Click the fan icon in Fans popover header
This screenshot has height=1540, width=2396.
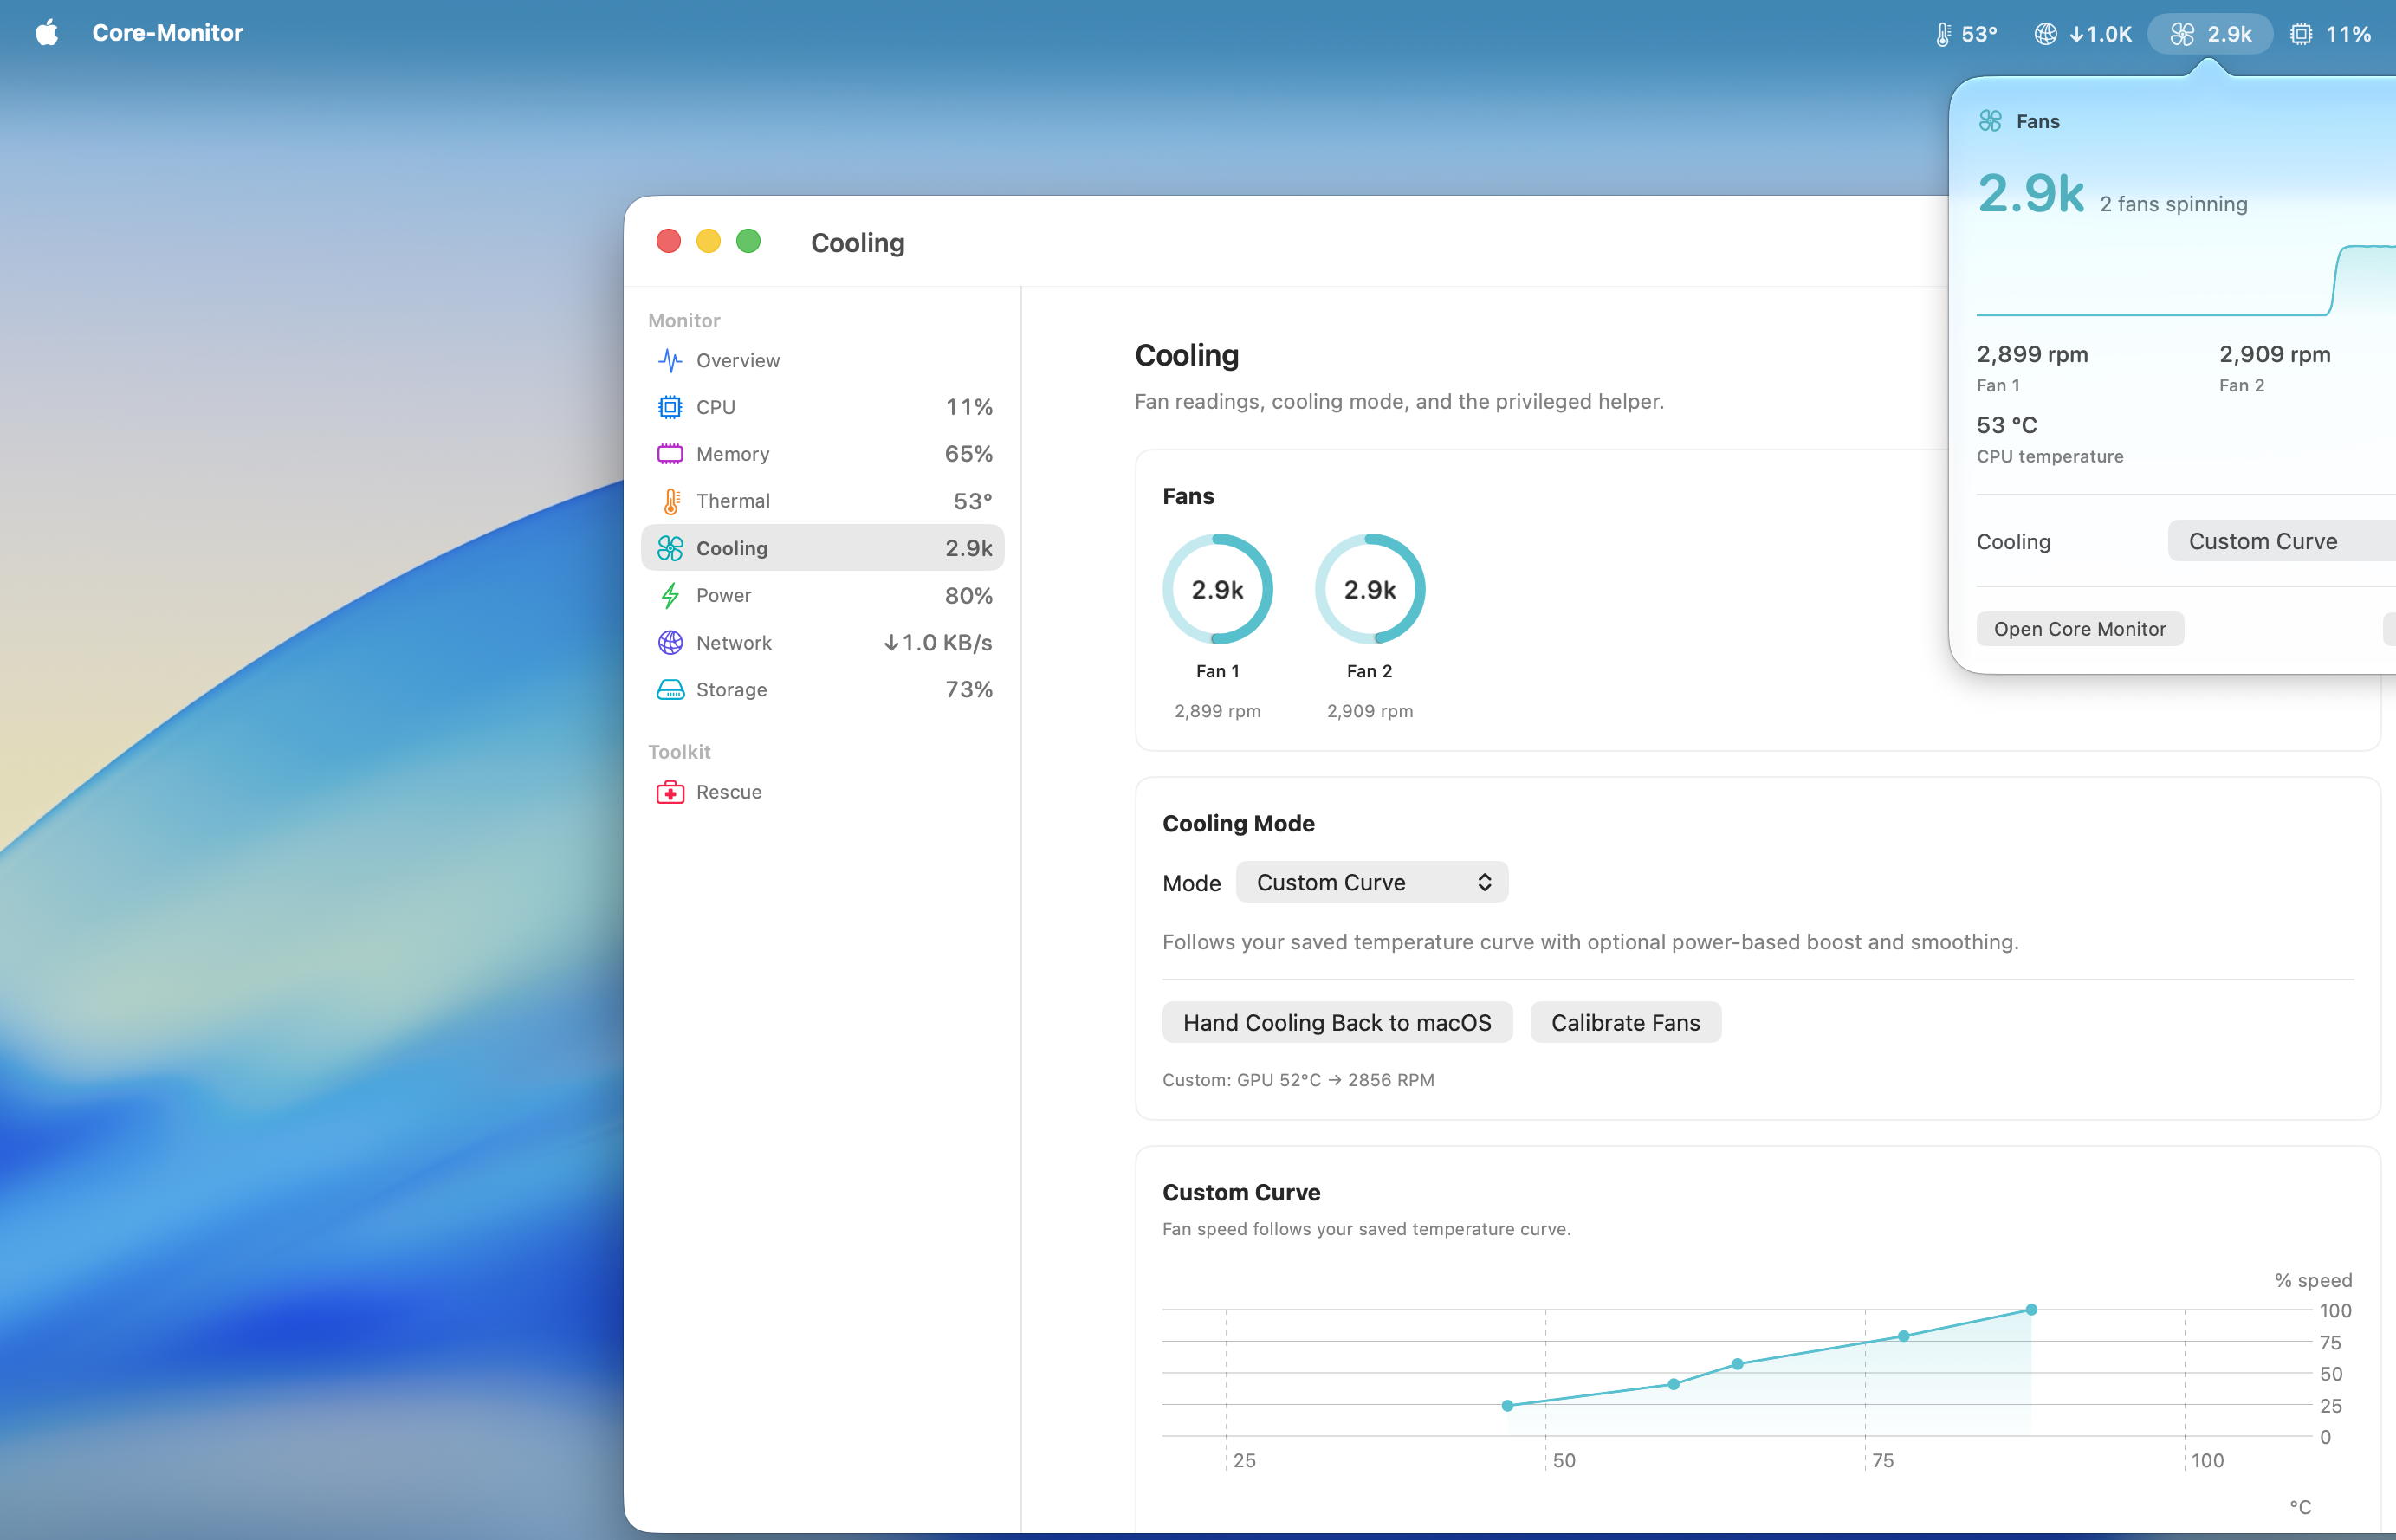[1990, 121]
